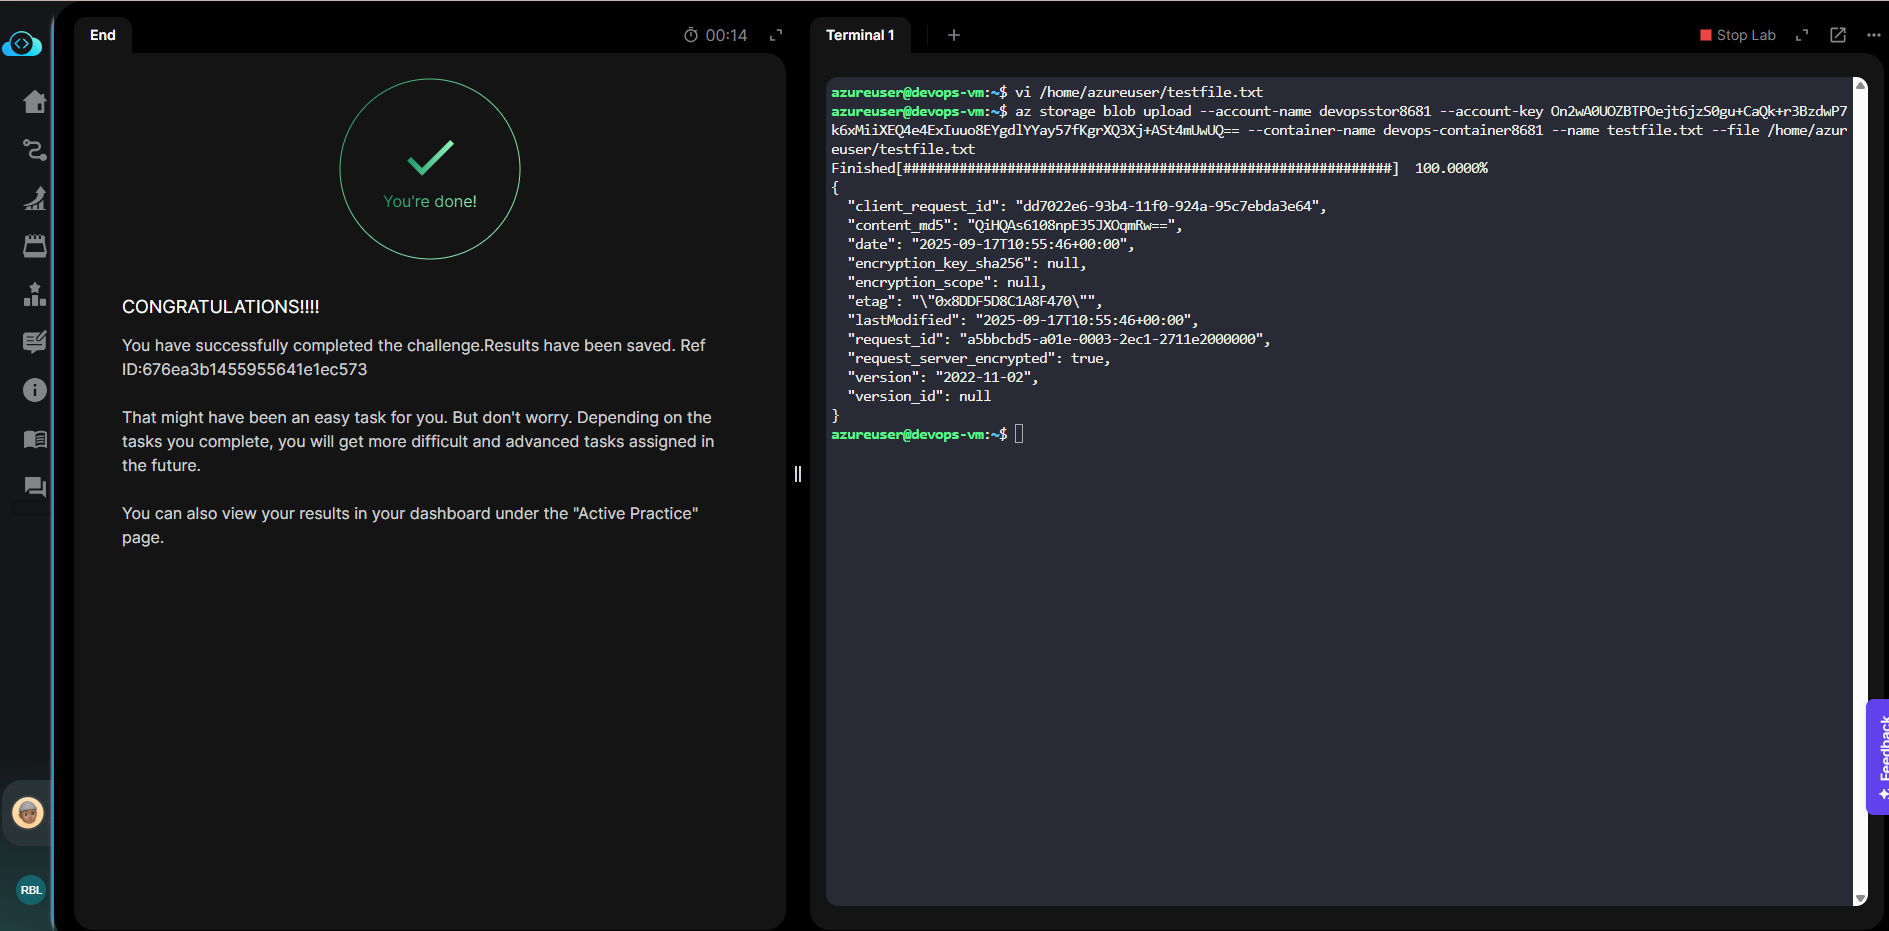Click the "encryption_scope": null line

click(946, 282)
